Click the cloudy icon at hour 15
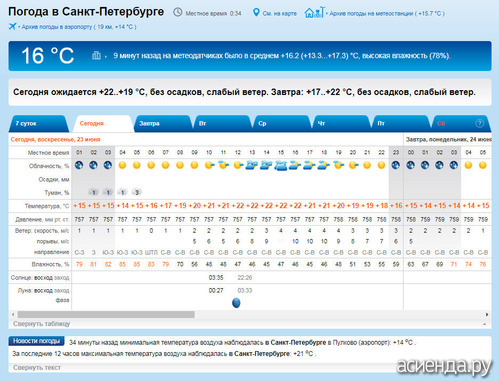 (281, 165)
